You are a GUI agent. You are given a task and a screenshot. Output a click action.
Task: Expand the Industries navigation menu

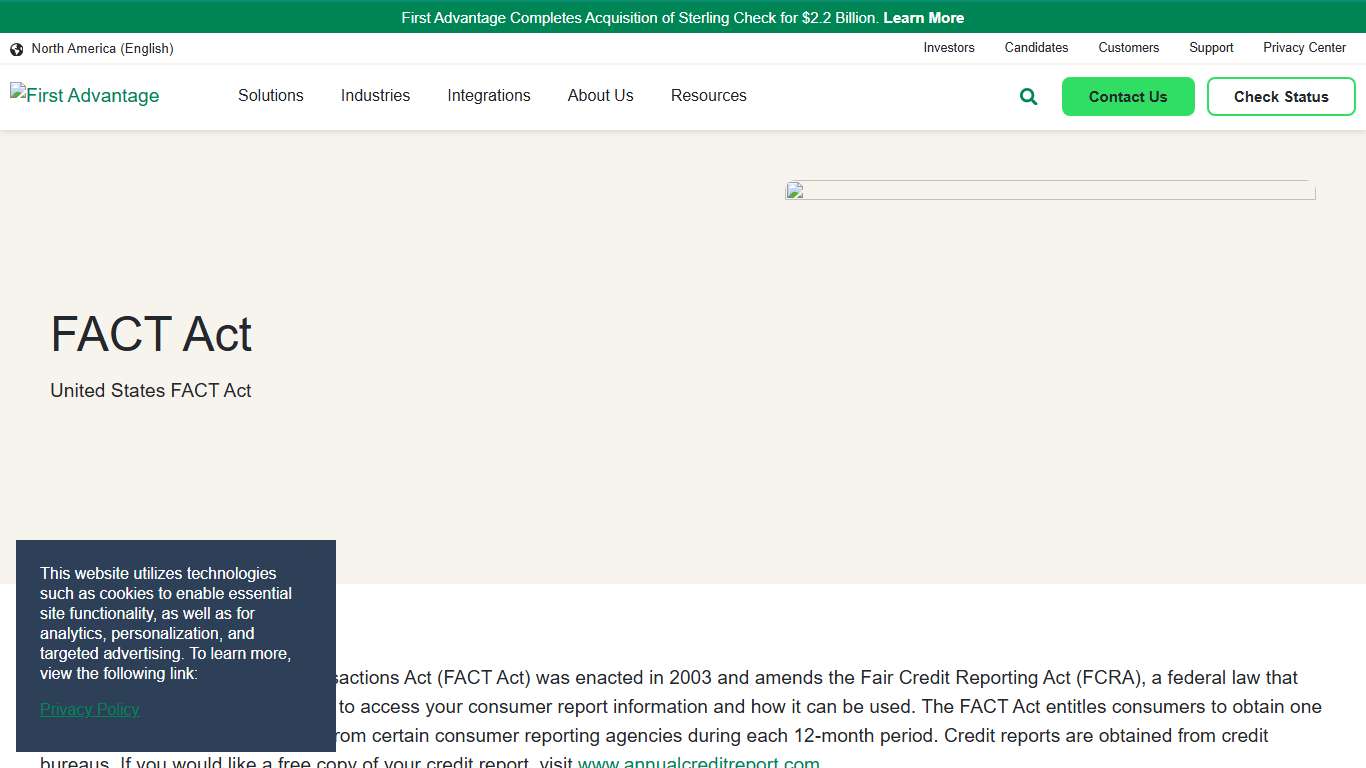pos(375,96)
